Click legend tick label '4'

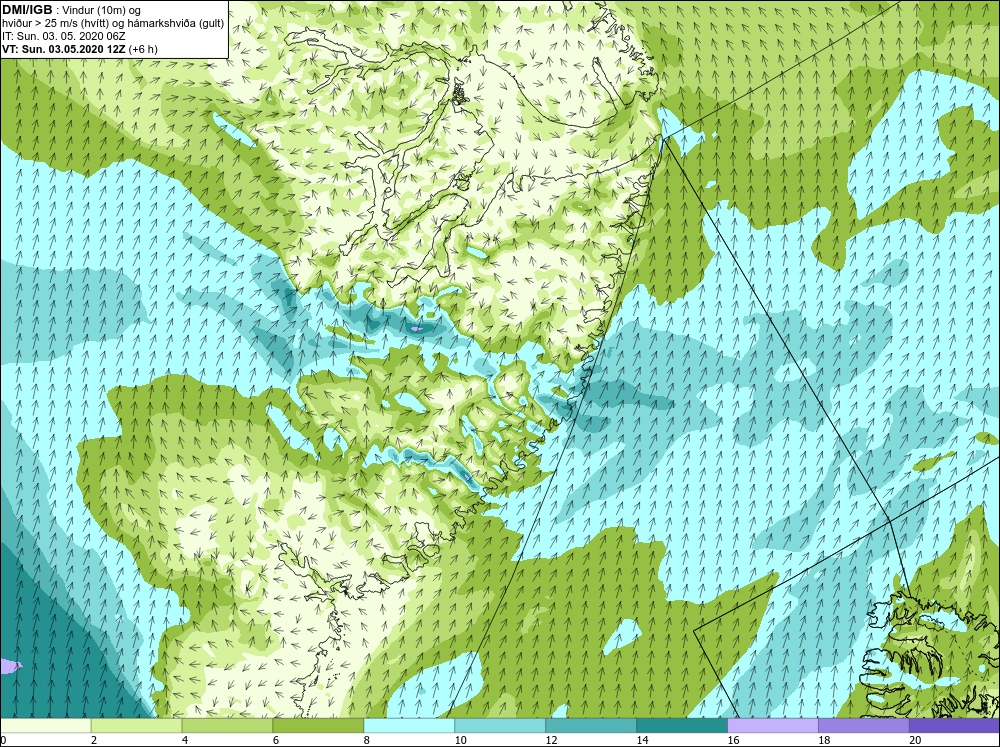pos(185,740)
